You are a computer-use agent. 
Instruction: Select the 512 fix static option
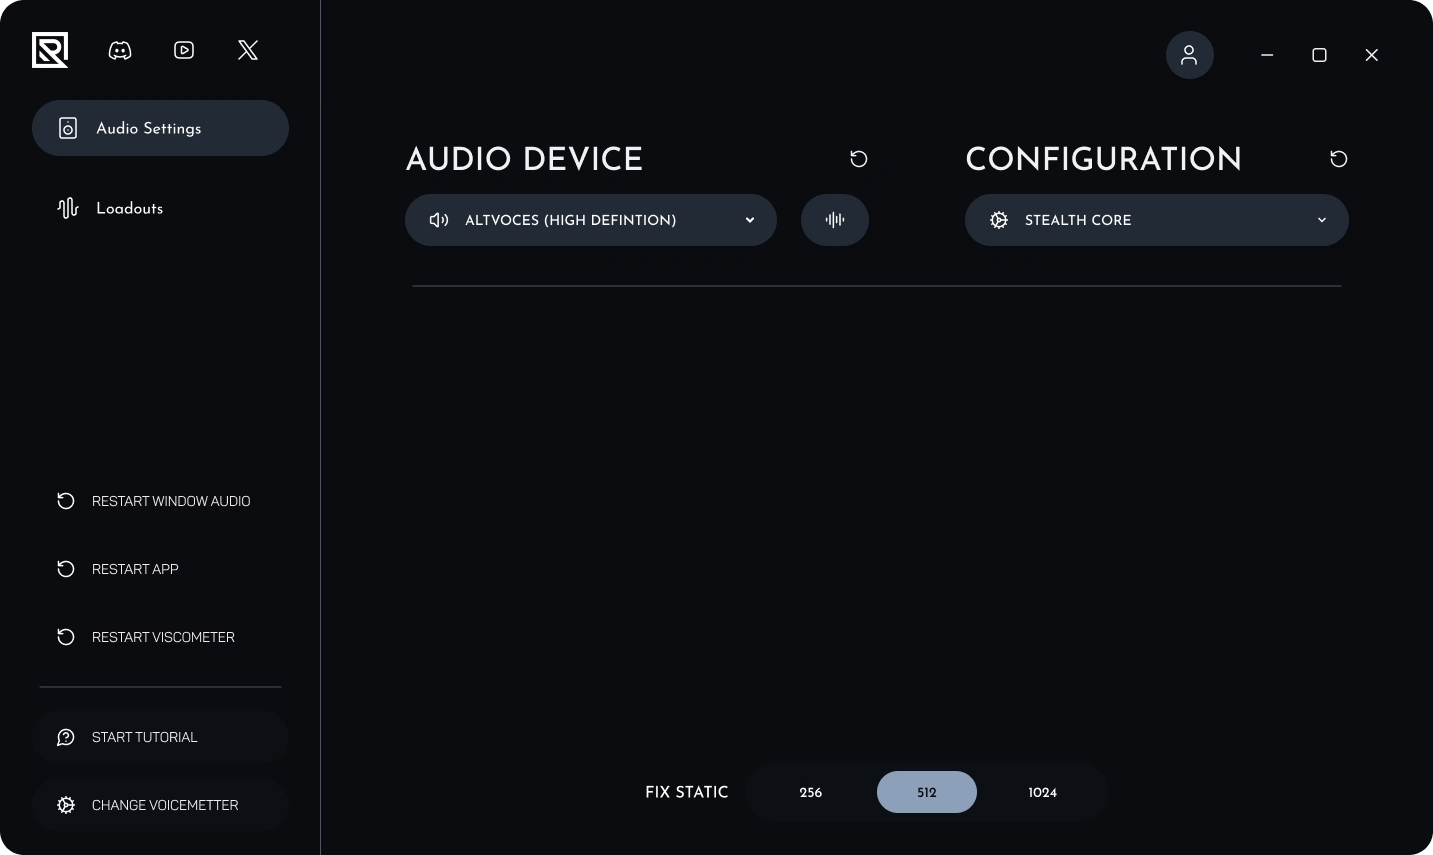click(927, 792)
